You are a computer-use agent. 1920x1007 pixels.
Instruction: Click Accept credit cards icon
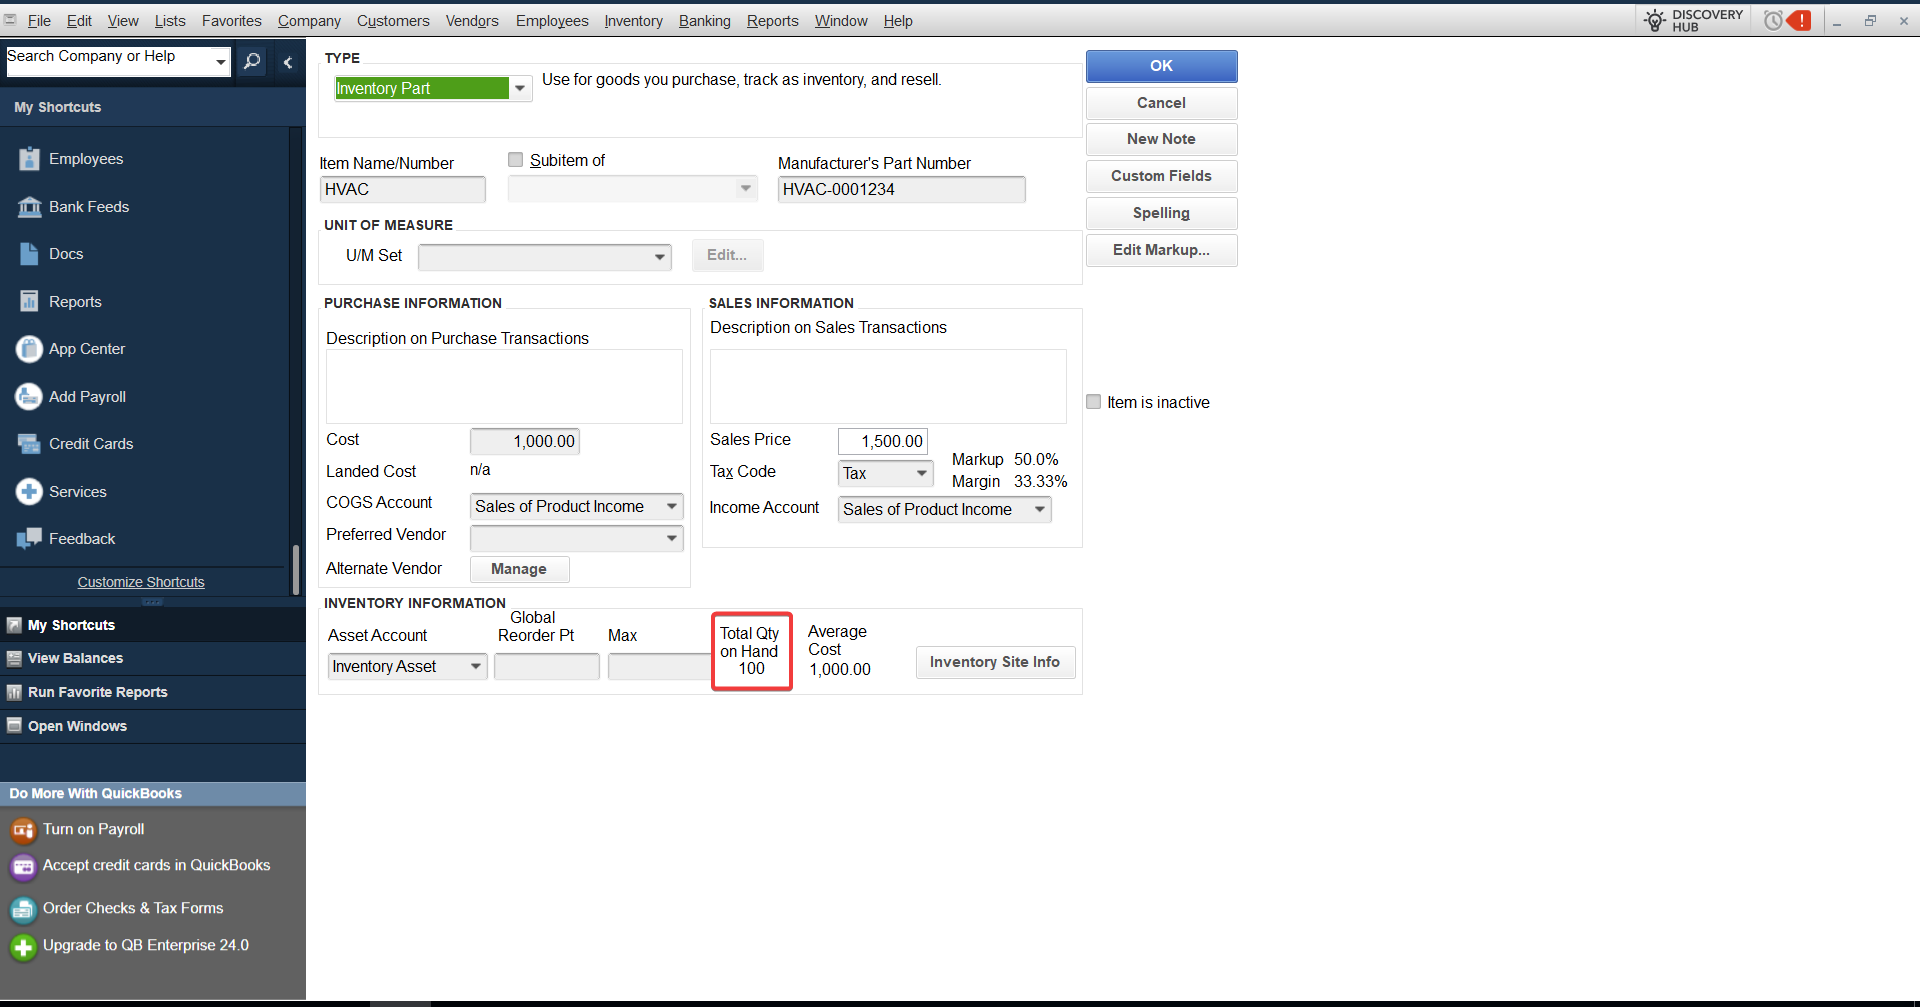tap(23, 867)
